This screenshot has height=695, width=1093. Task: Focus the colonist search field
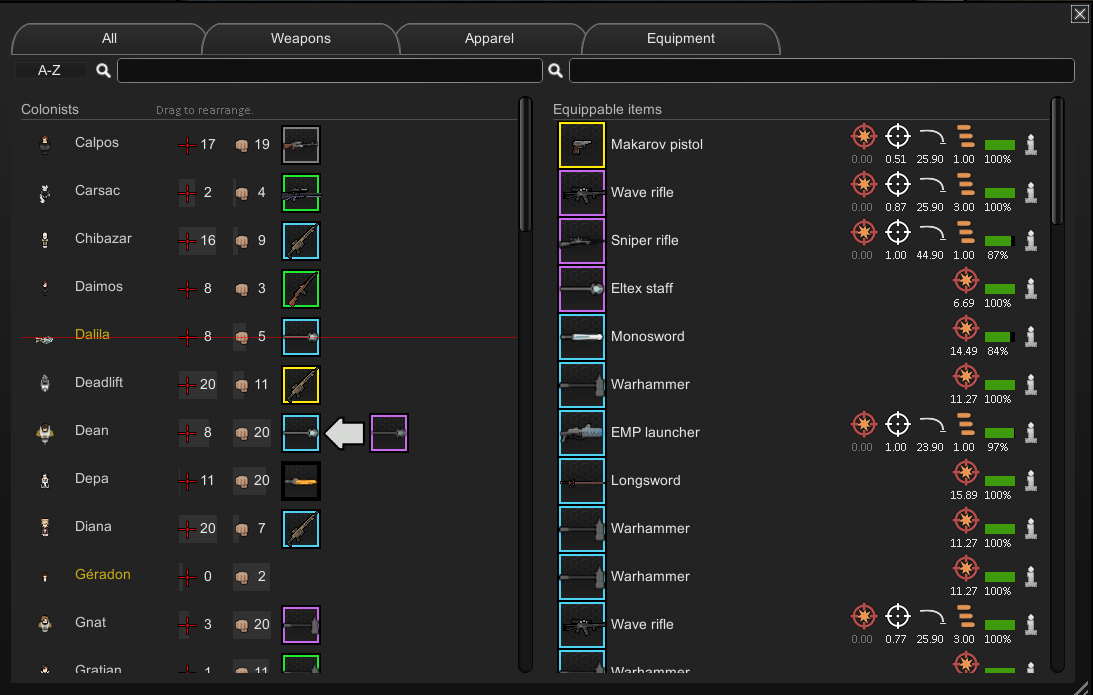click(330, 70)
